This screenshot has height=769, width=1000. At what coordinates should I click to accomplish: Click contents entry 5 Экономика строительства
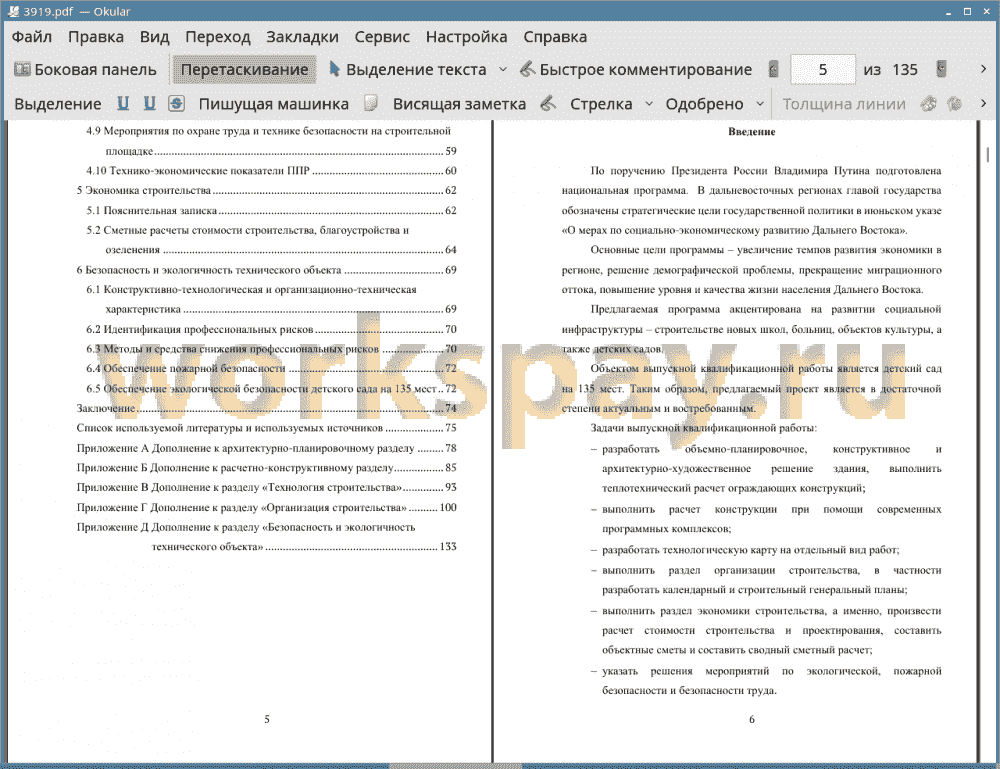pyautogui.click(x=267, y=190)
